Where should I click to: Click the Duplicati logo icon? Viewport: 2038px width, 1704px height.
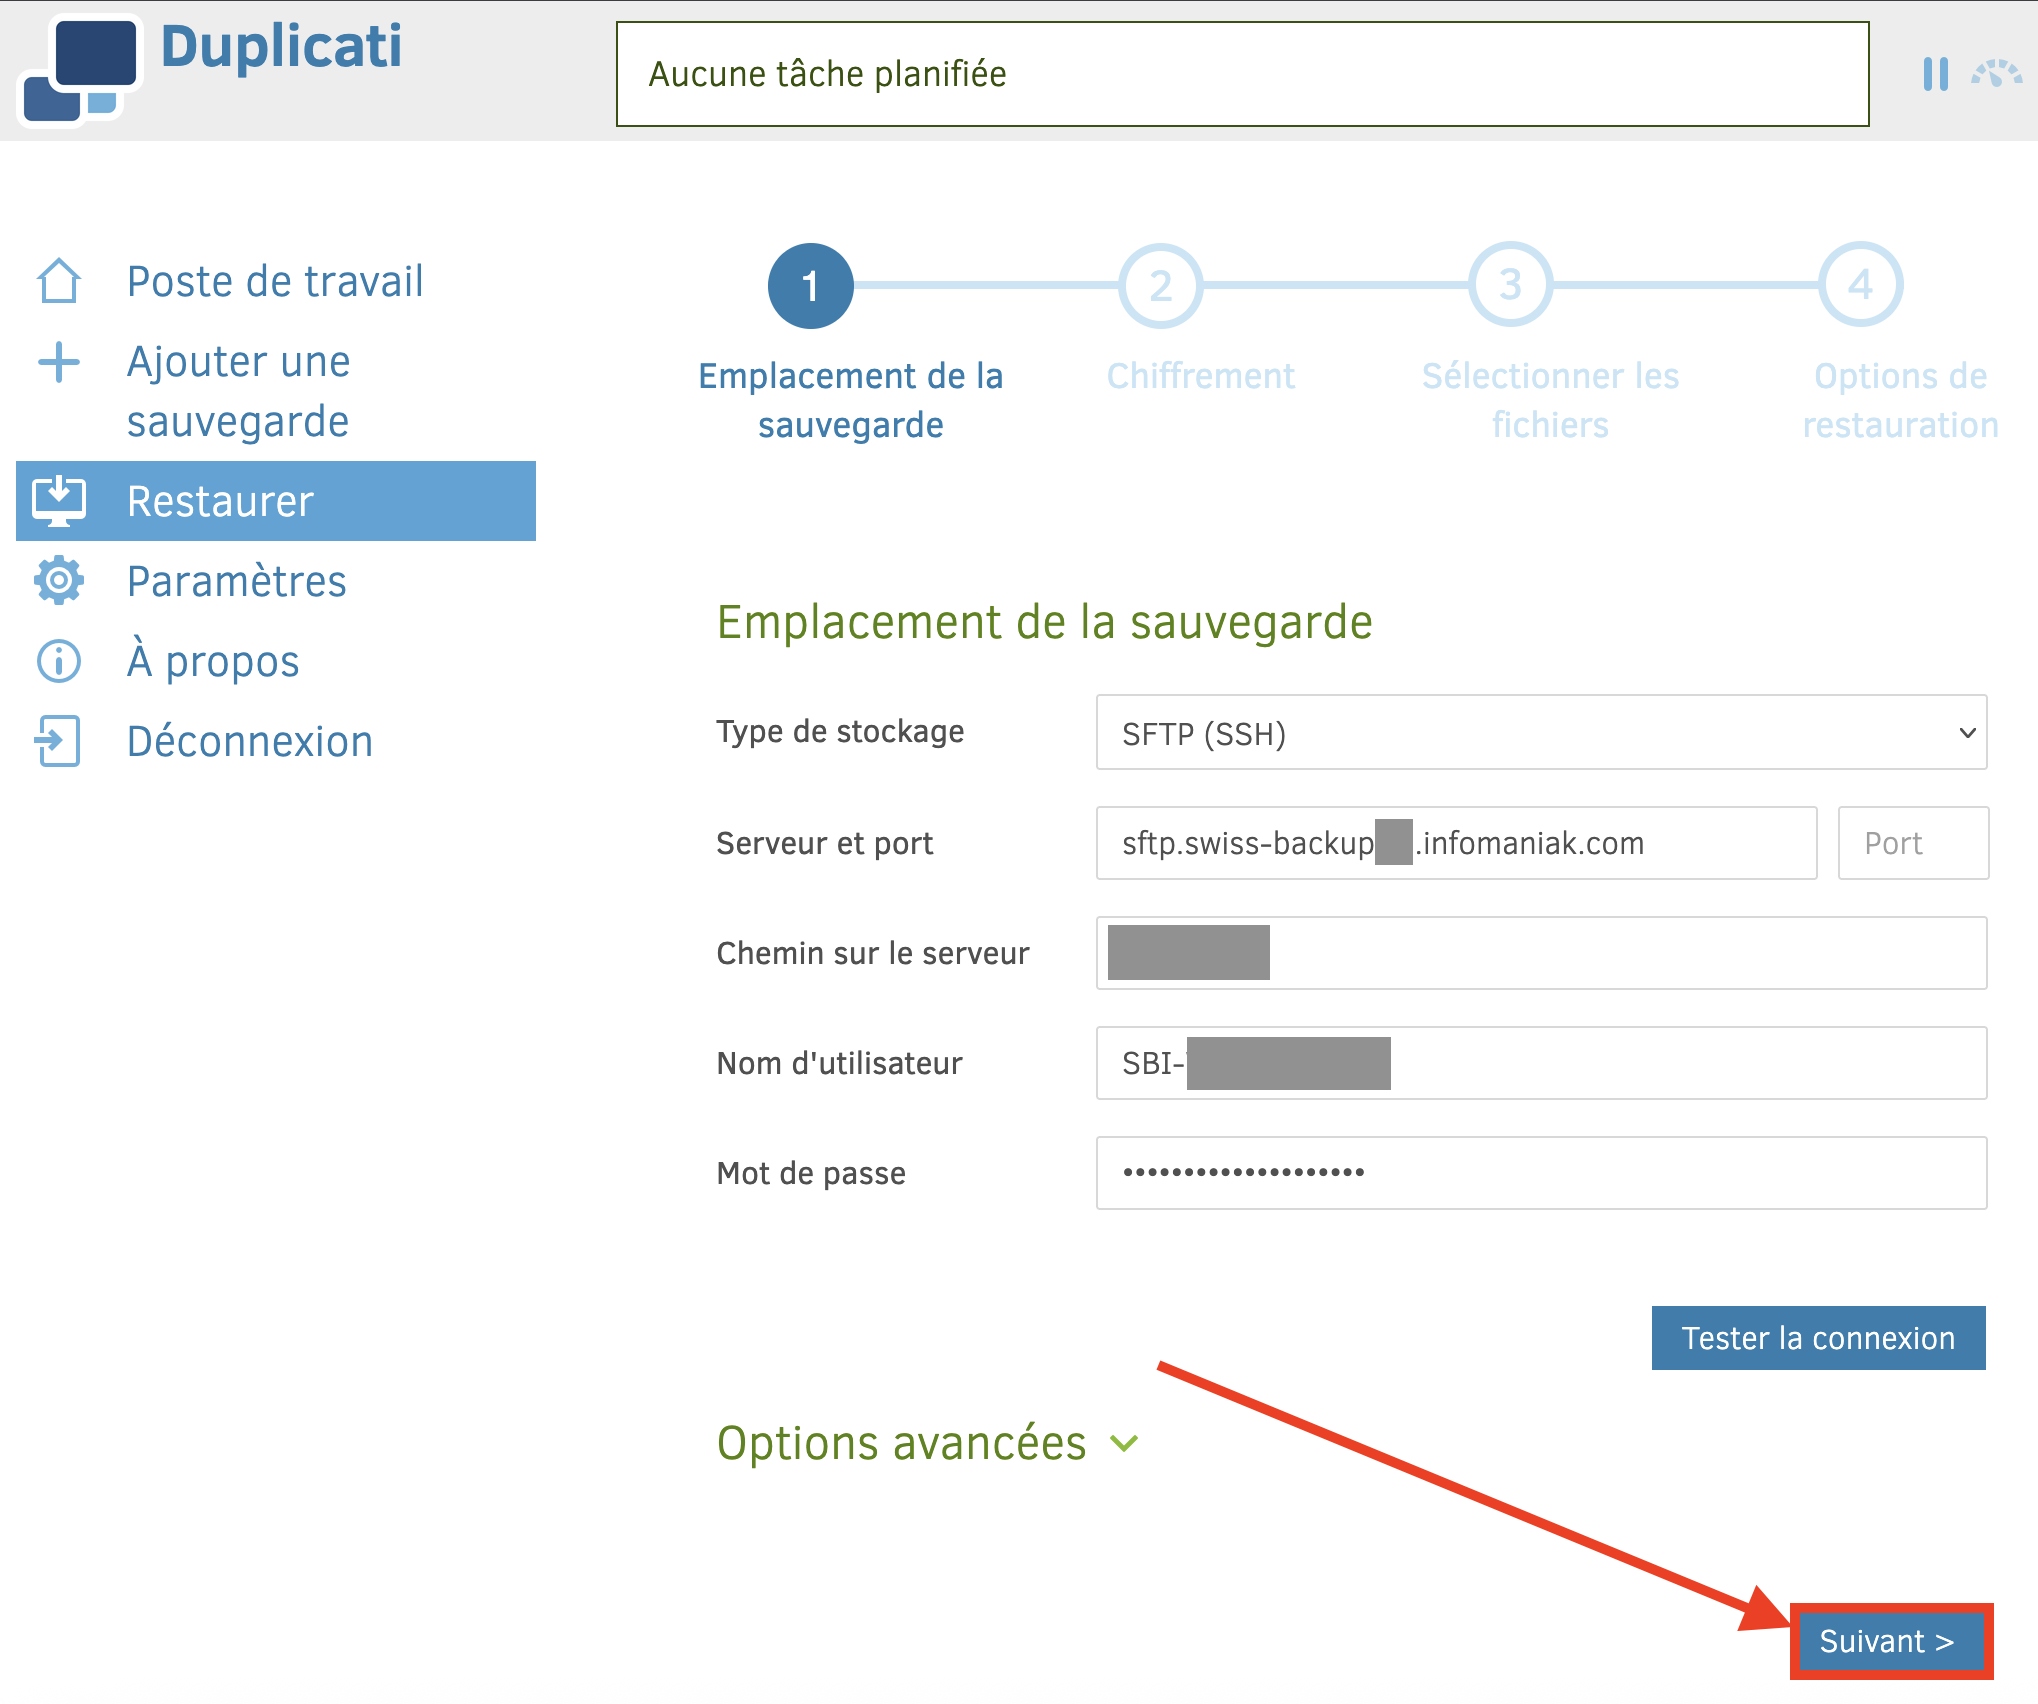coord(80,70)
